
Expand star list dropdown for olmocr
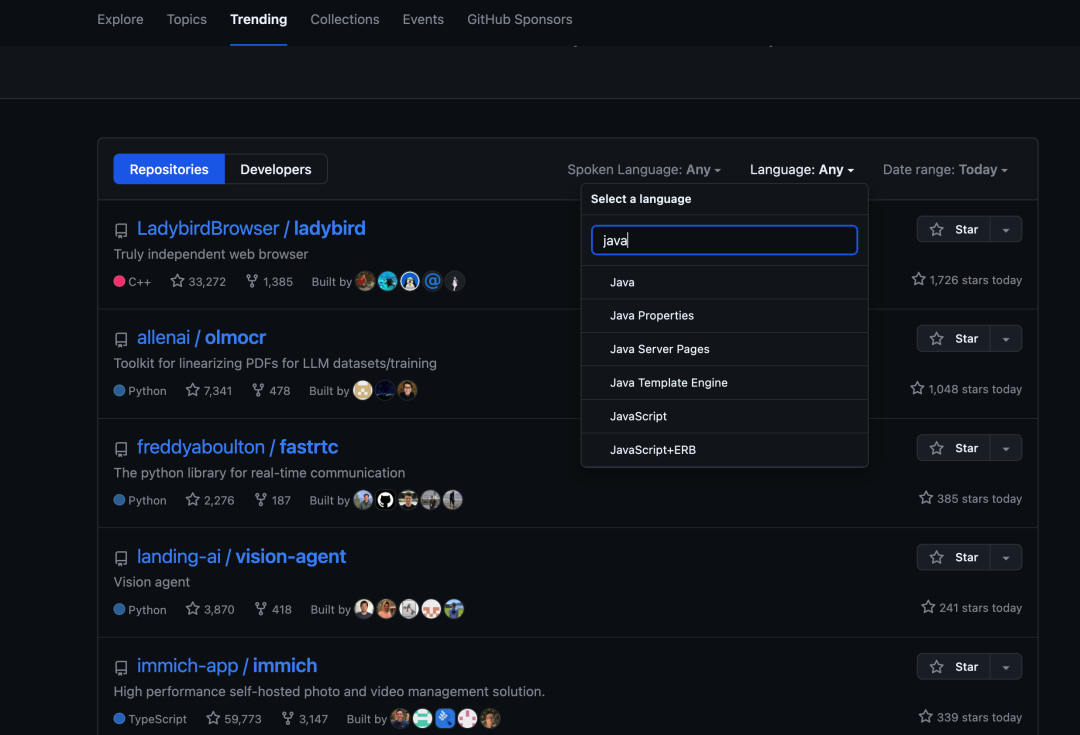1006,339
